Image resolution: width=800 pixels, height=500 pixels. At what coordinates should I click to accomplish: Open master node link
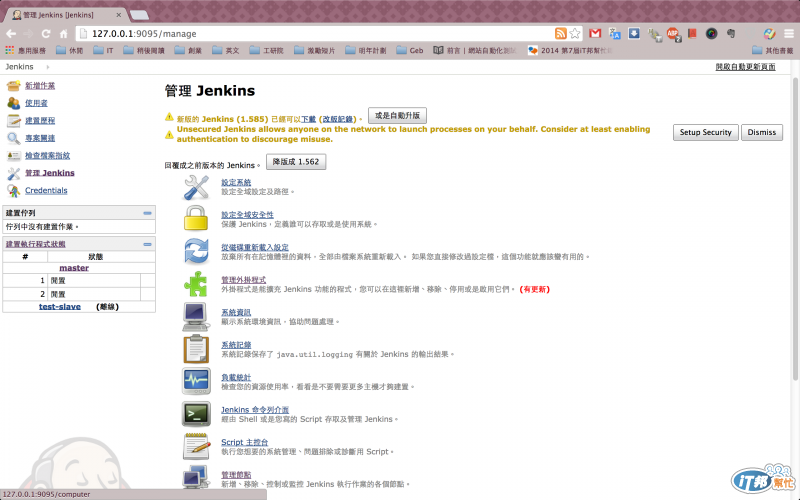point(74,268)
